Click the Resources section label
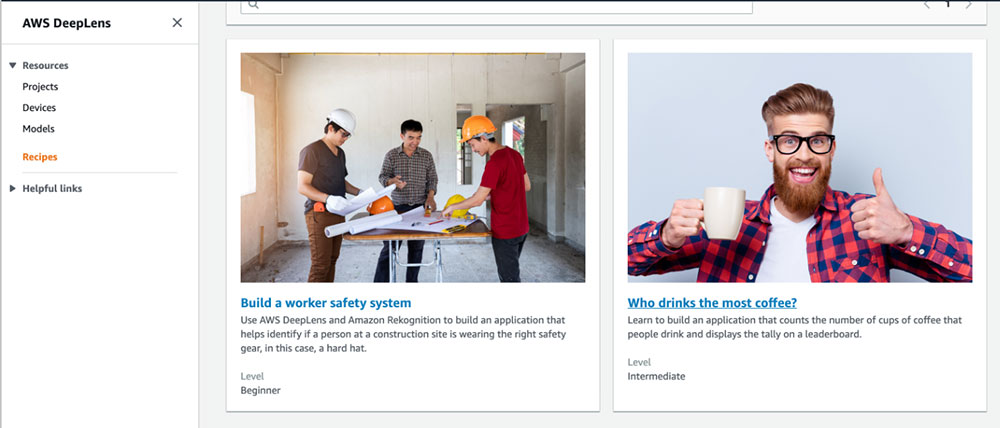 point(45,66)
